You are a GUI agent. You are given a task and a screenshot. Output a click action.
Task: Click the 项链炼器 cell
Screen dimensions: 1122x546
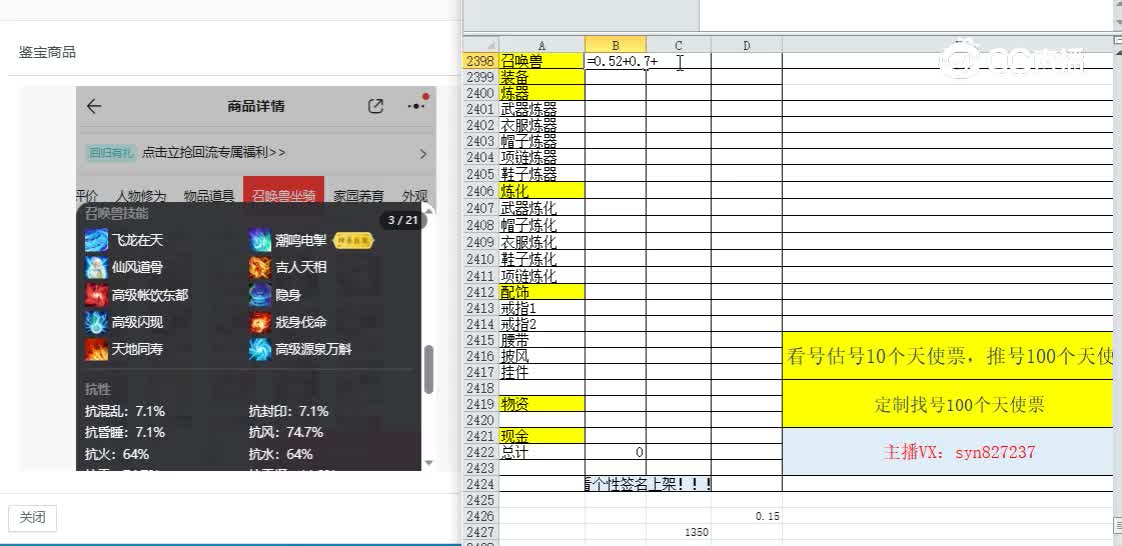point(542,157)
